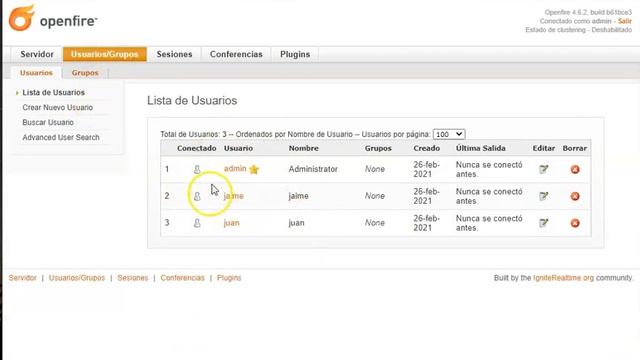The height and width of the screenshot is (360, 640).
Task: Click the Salir logout link
Action: 624,21
